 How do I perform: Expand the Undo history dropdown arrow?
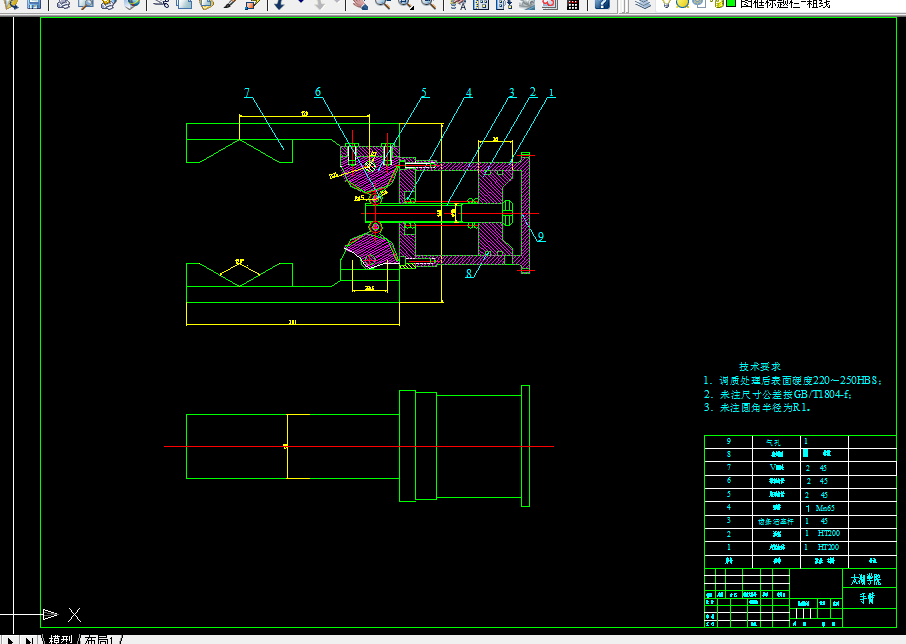[300, 2]
